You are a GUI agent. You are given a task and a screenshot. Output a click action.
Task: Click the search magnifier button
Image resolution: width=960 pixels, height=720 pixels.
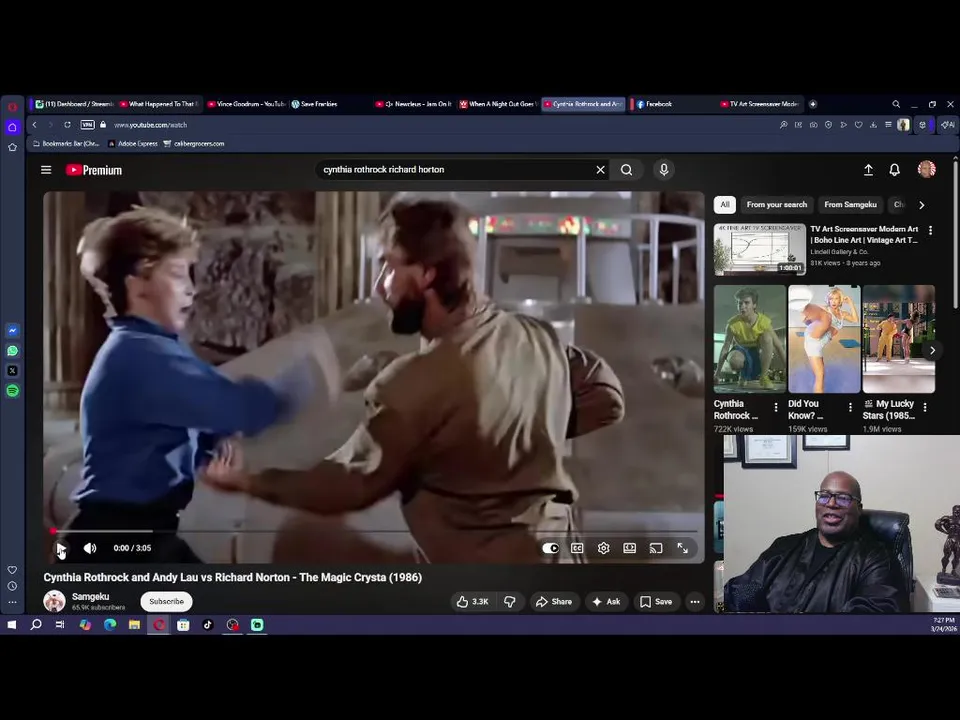[626, 170]
